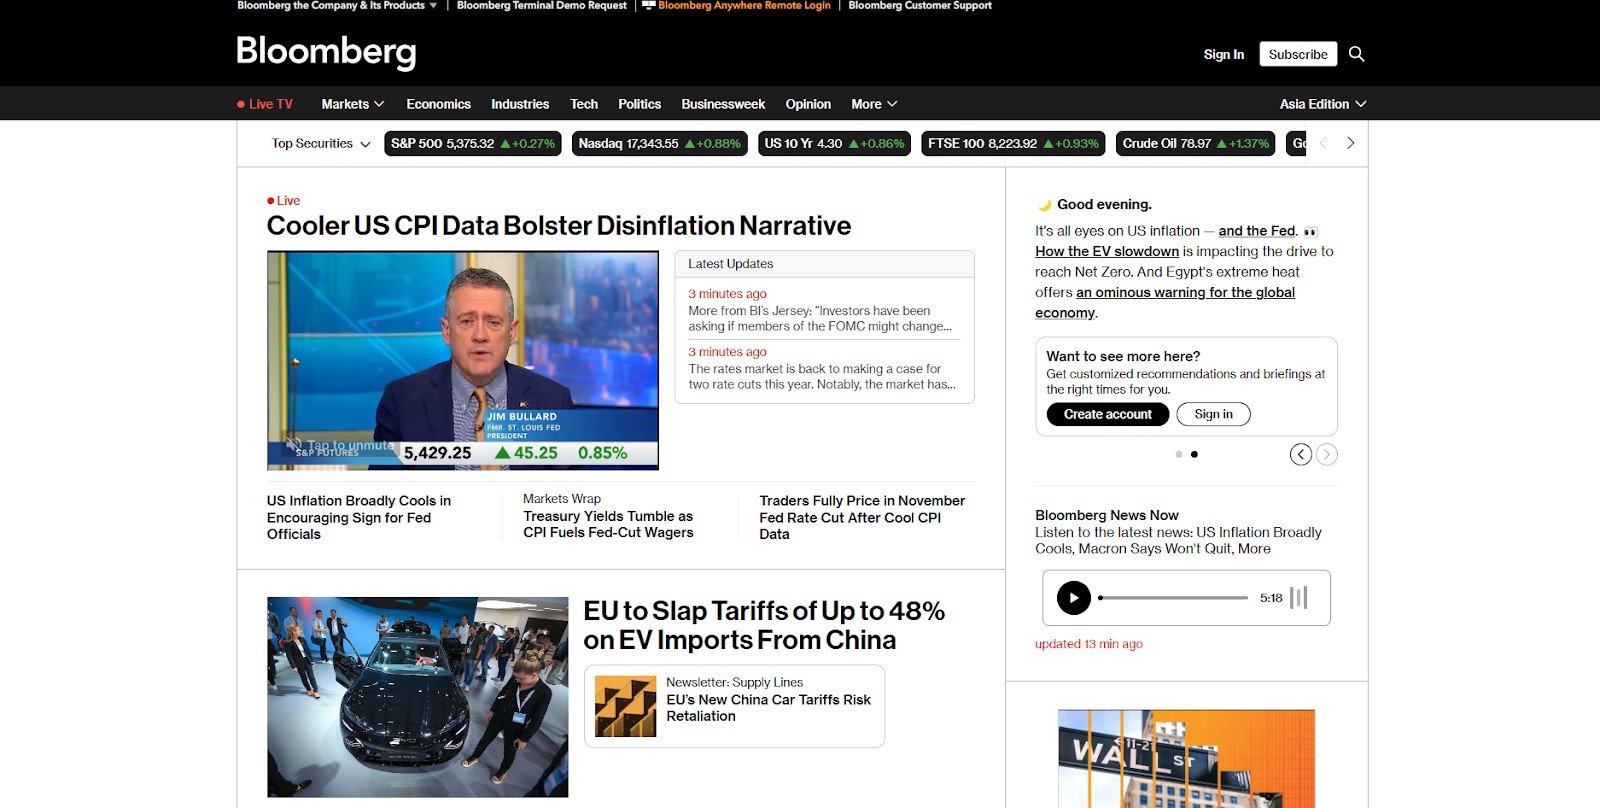
Task: Click the Nasdaq ticker chip
Action: (660, 143)
